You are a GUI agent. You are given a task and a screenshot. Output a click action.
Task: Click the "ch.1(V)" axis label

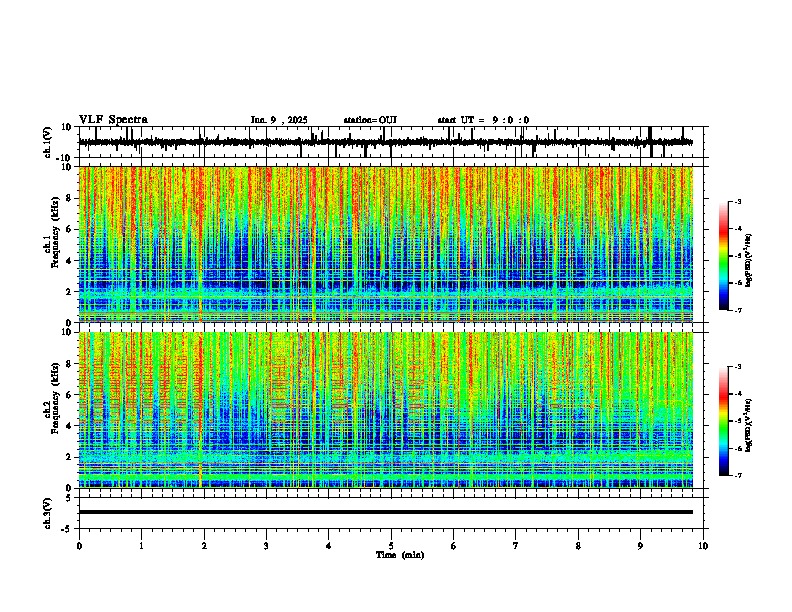click(x=47, y=142)
